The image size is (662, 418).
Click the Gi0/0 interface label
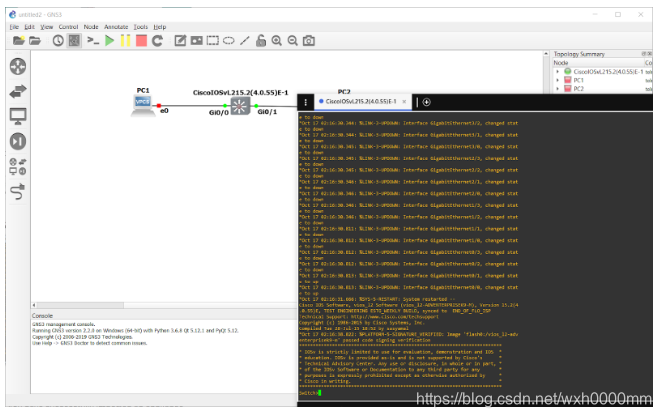click(x=219, y=113)
